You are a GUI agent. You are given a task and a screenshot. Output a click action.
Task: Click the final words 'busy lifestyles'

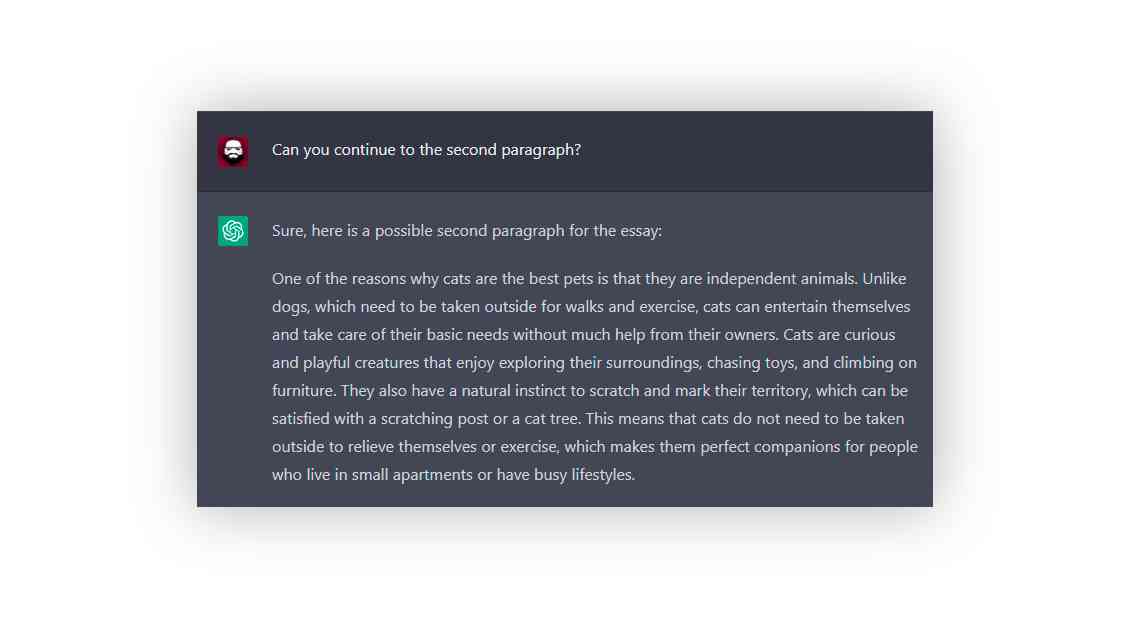pos(583,475)
